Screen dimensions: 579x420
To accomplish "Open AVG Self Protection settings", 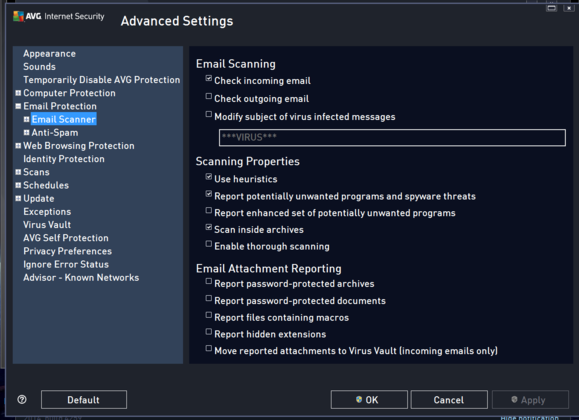I will click(x=66, y=238).
